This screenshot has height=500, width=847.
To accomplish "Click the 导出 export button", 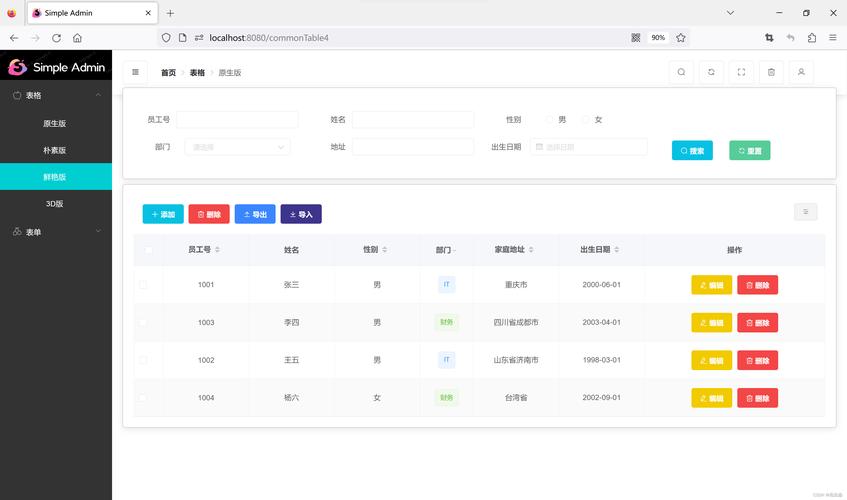I will 255,214.
